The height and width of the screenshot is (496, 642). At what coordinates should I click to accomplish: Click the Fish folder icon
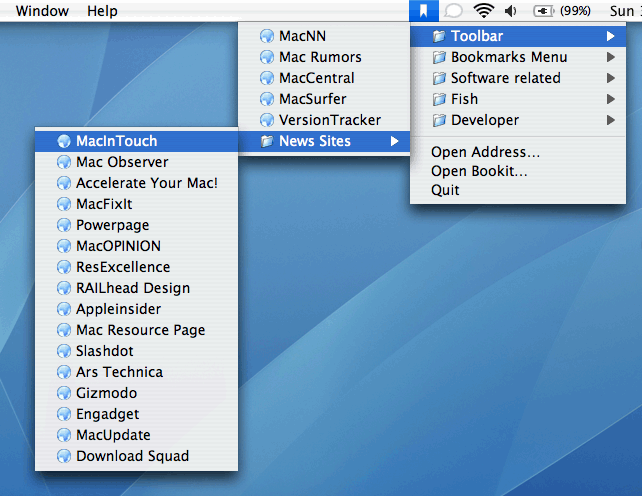439,99
